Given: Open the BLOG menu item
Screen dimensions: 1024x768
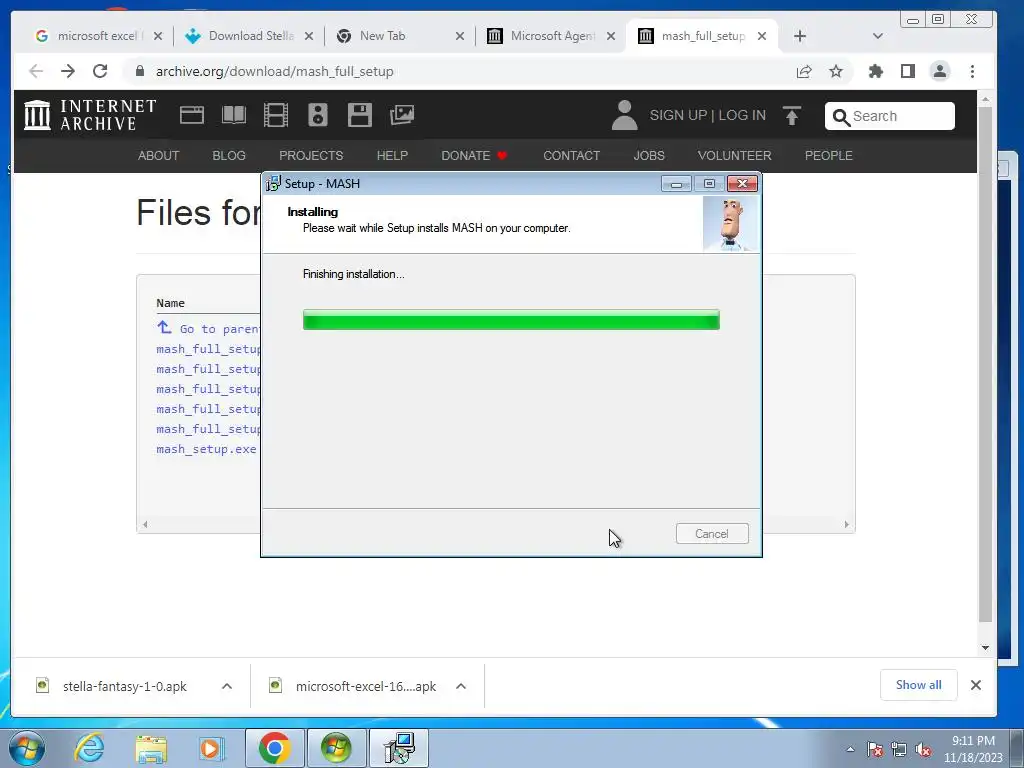Looking at the screenshot, I should 229,155.
